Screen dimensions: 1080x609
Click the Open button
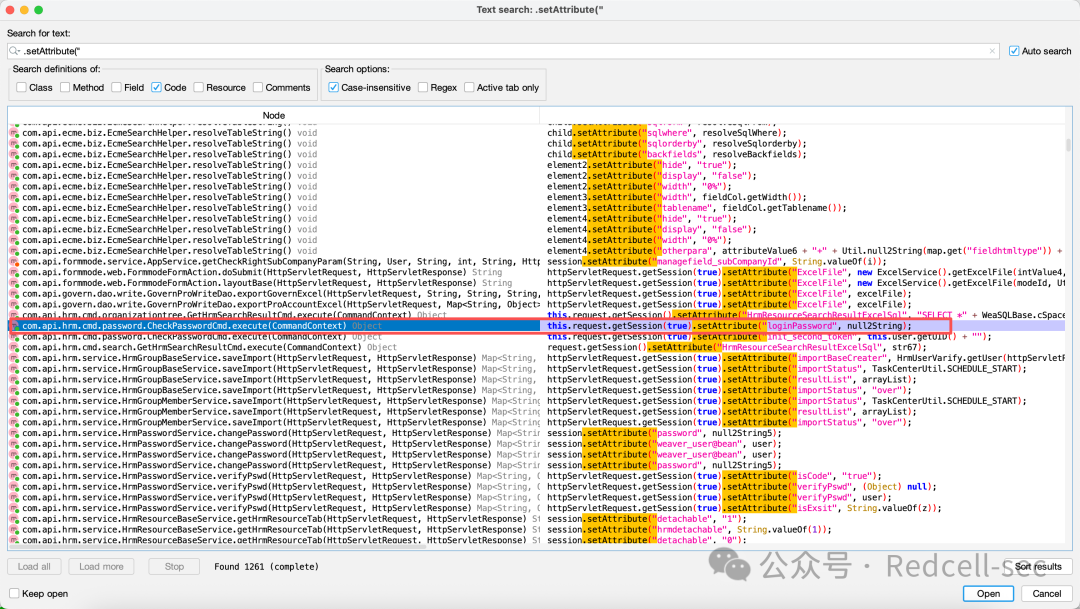tap(988, 593)
